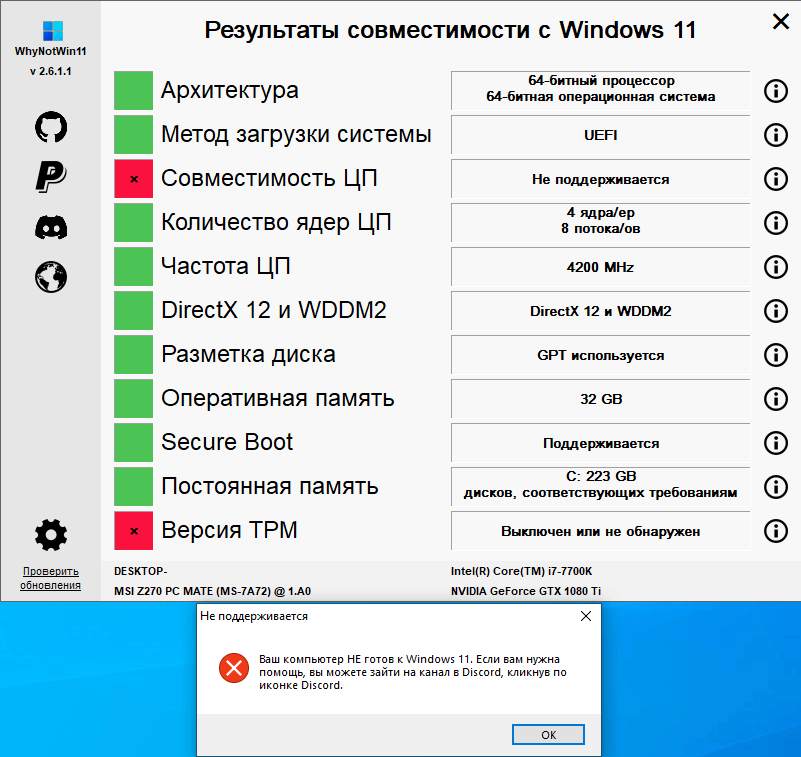The image size is (801, 757).
Task: Show info for Метод загрузки системы
Action: pyautogui.click(x=775, y=135)
